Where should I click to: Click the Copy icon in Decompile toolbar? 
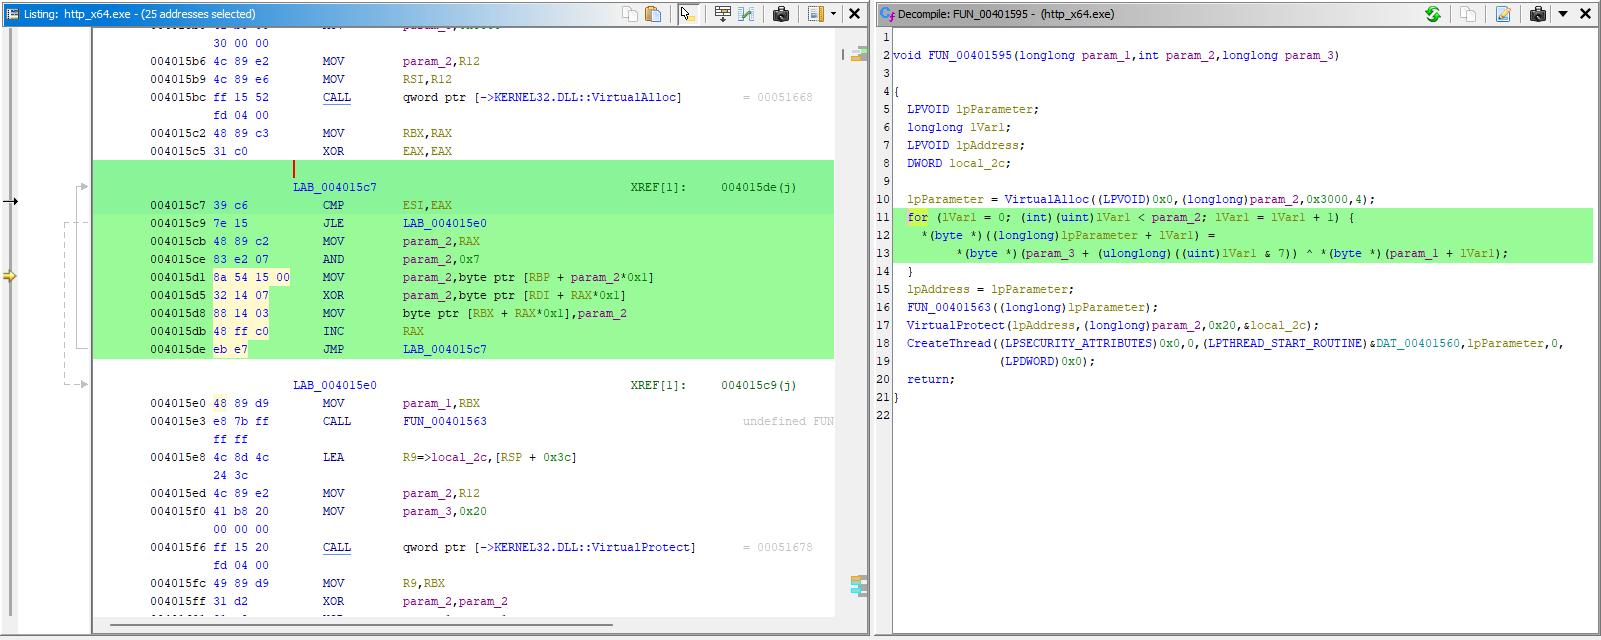tap(1468, 14)
